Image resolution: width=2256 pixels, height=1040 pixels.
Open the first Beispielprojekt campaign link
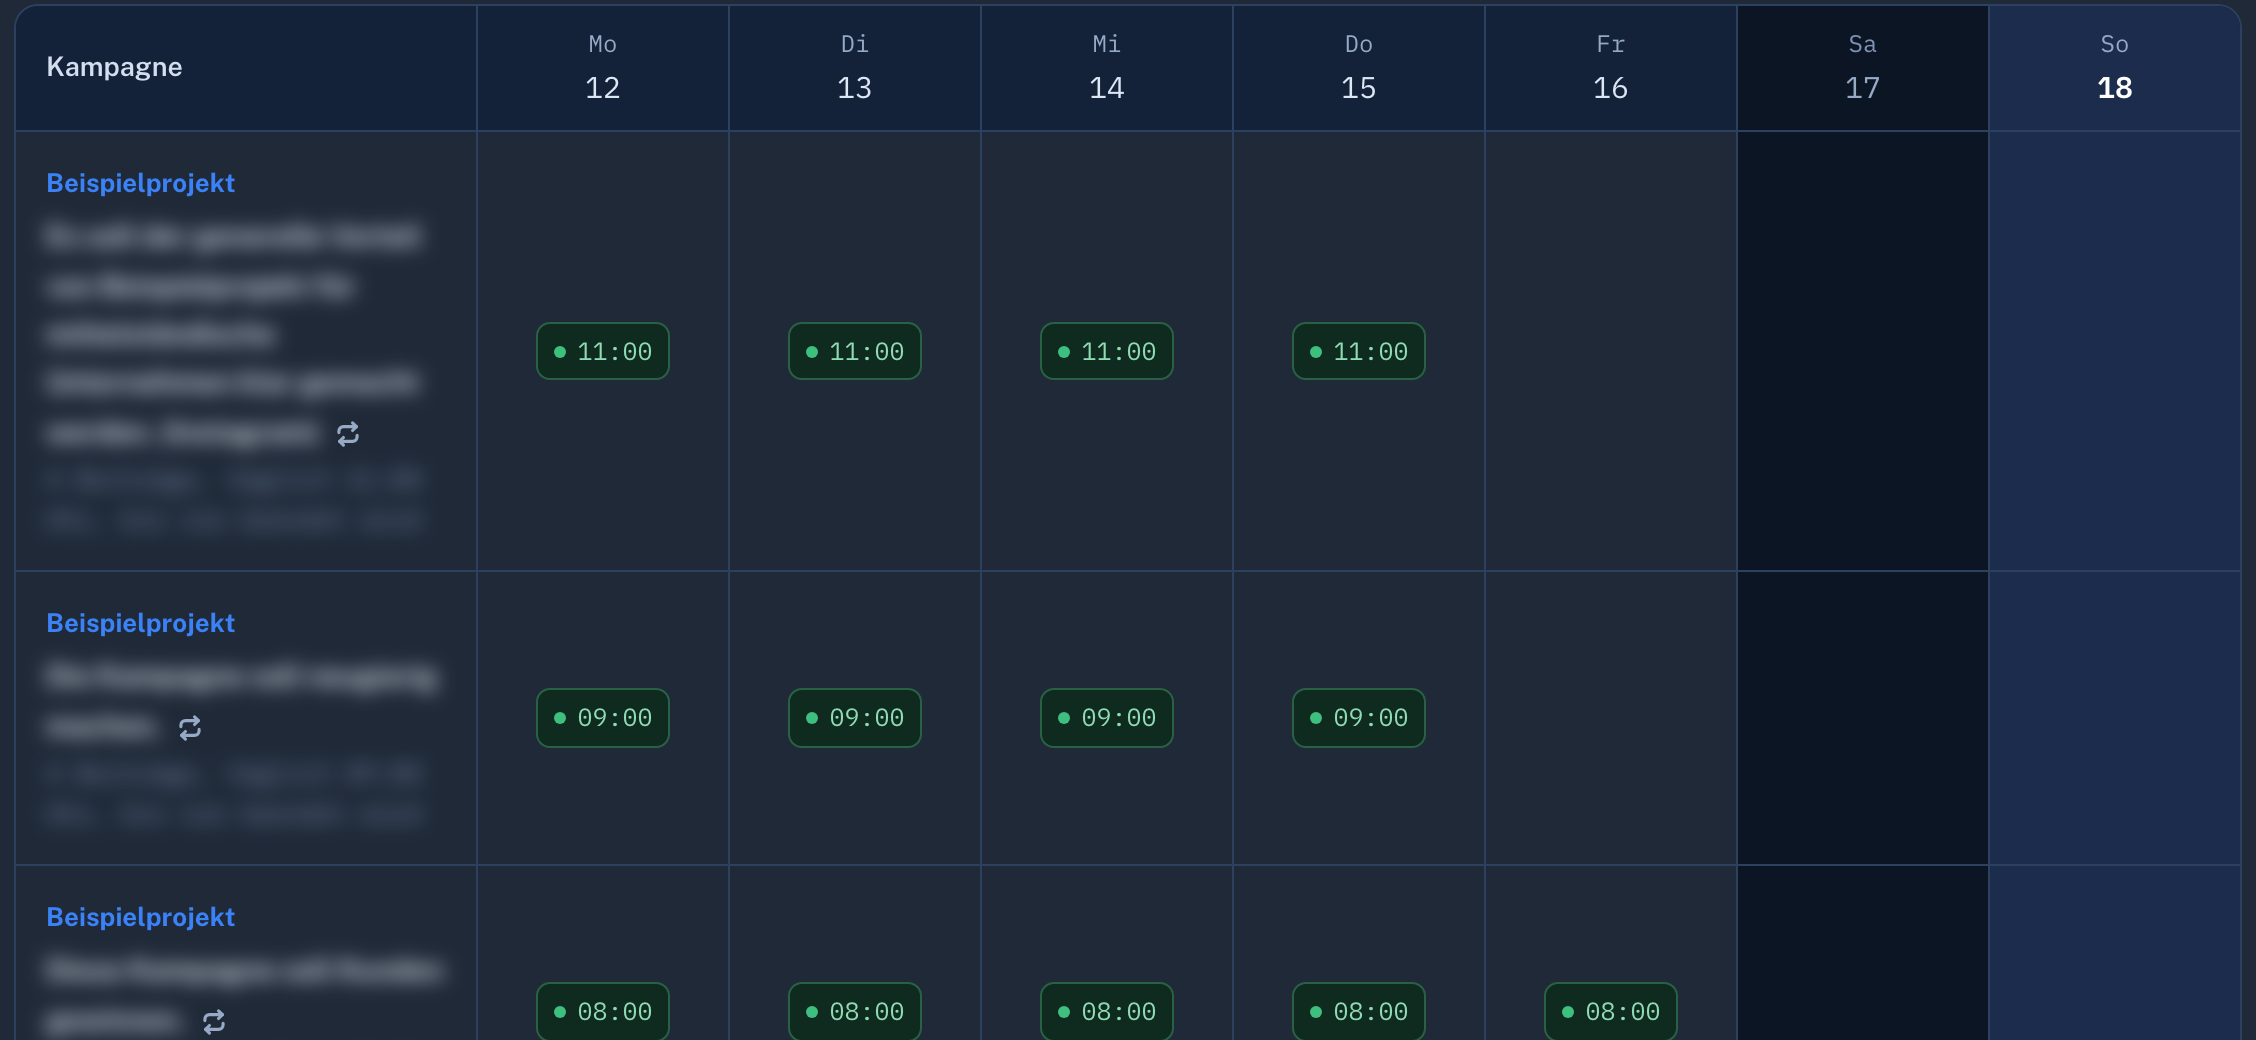tap(141, 183)
